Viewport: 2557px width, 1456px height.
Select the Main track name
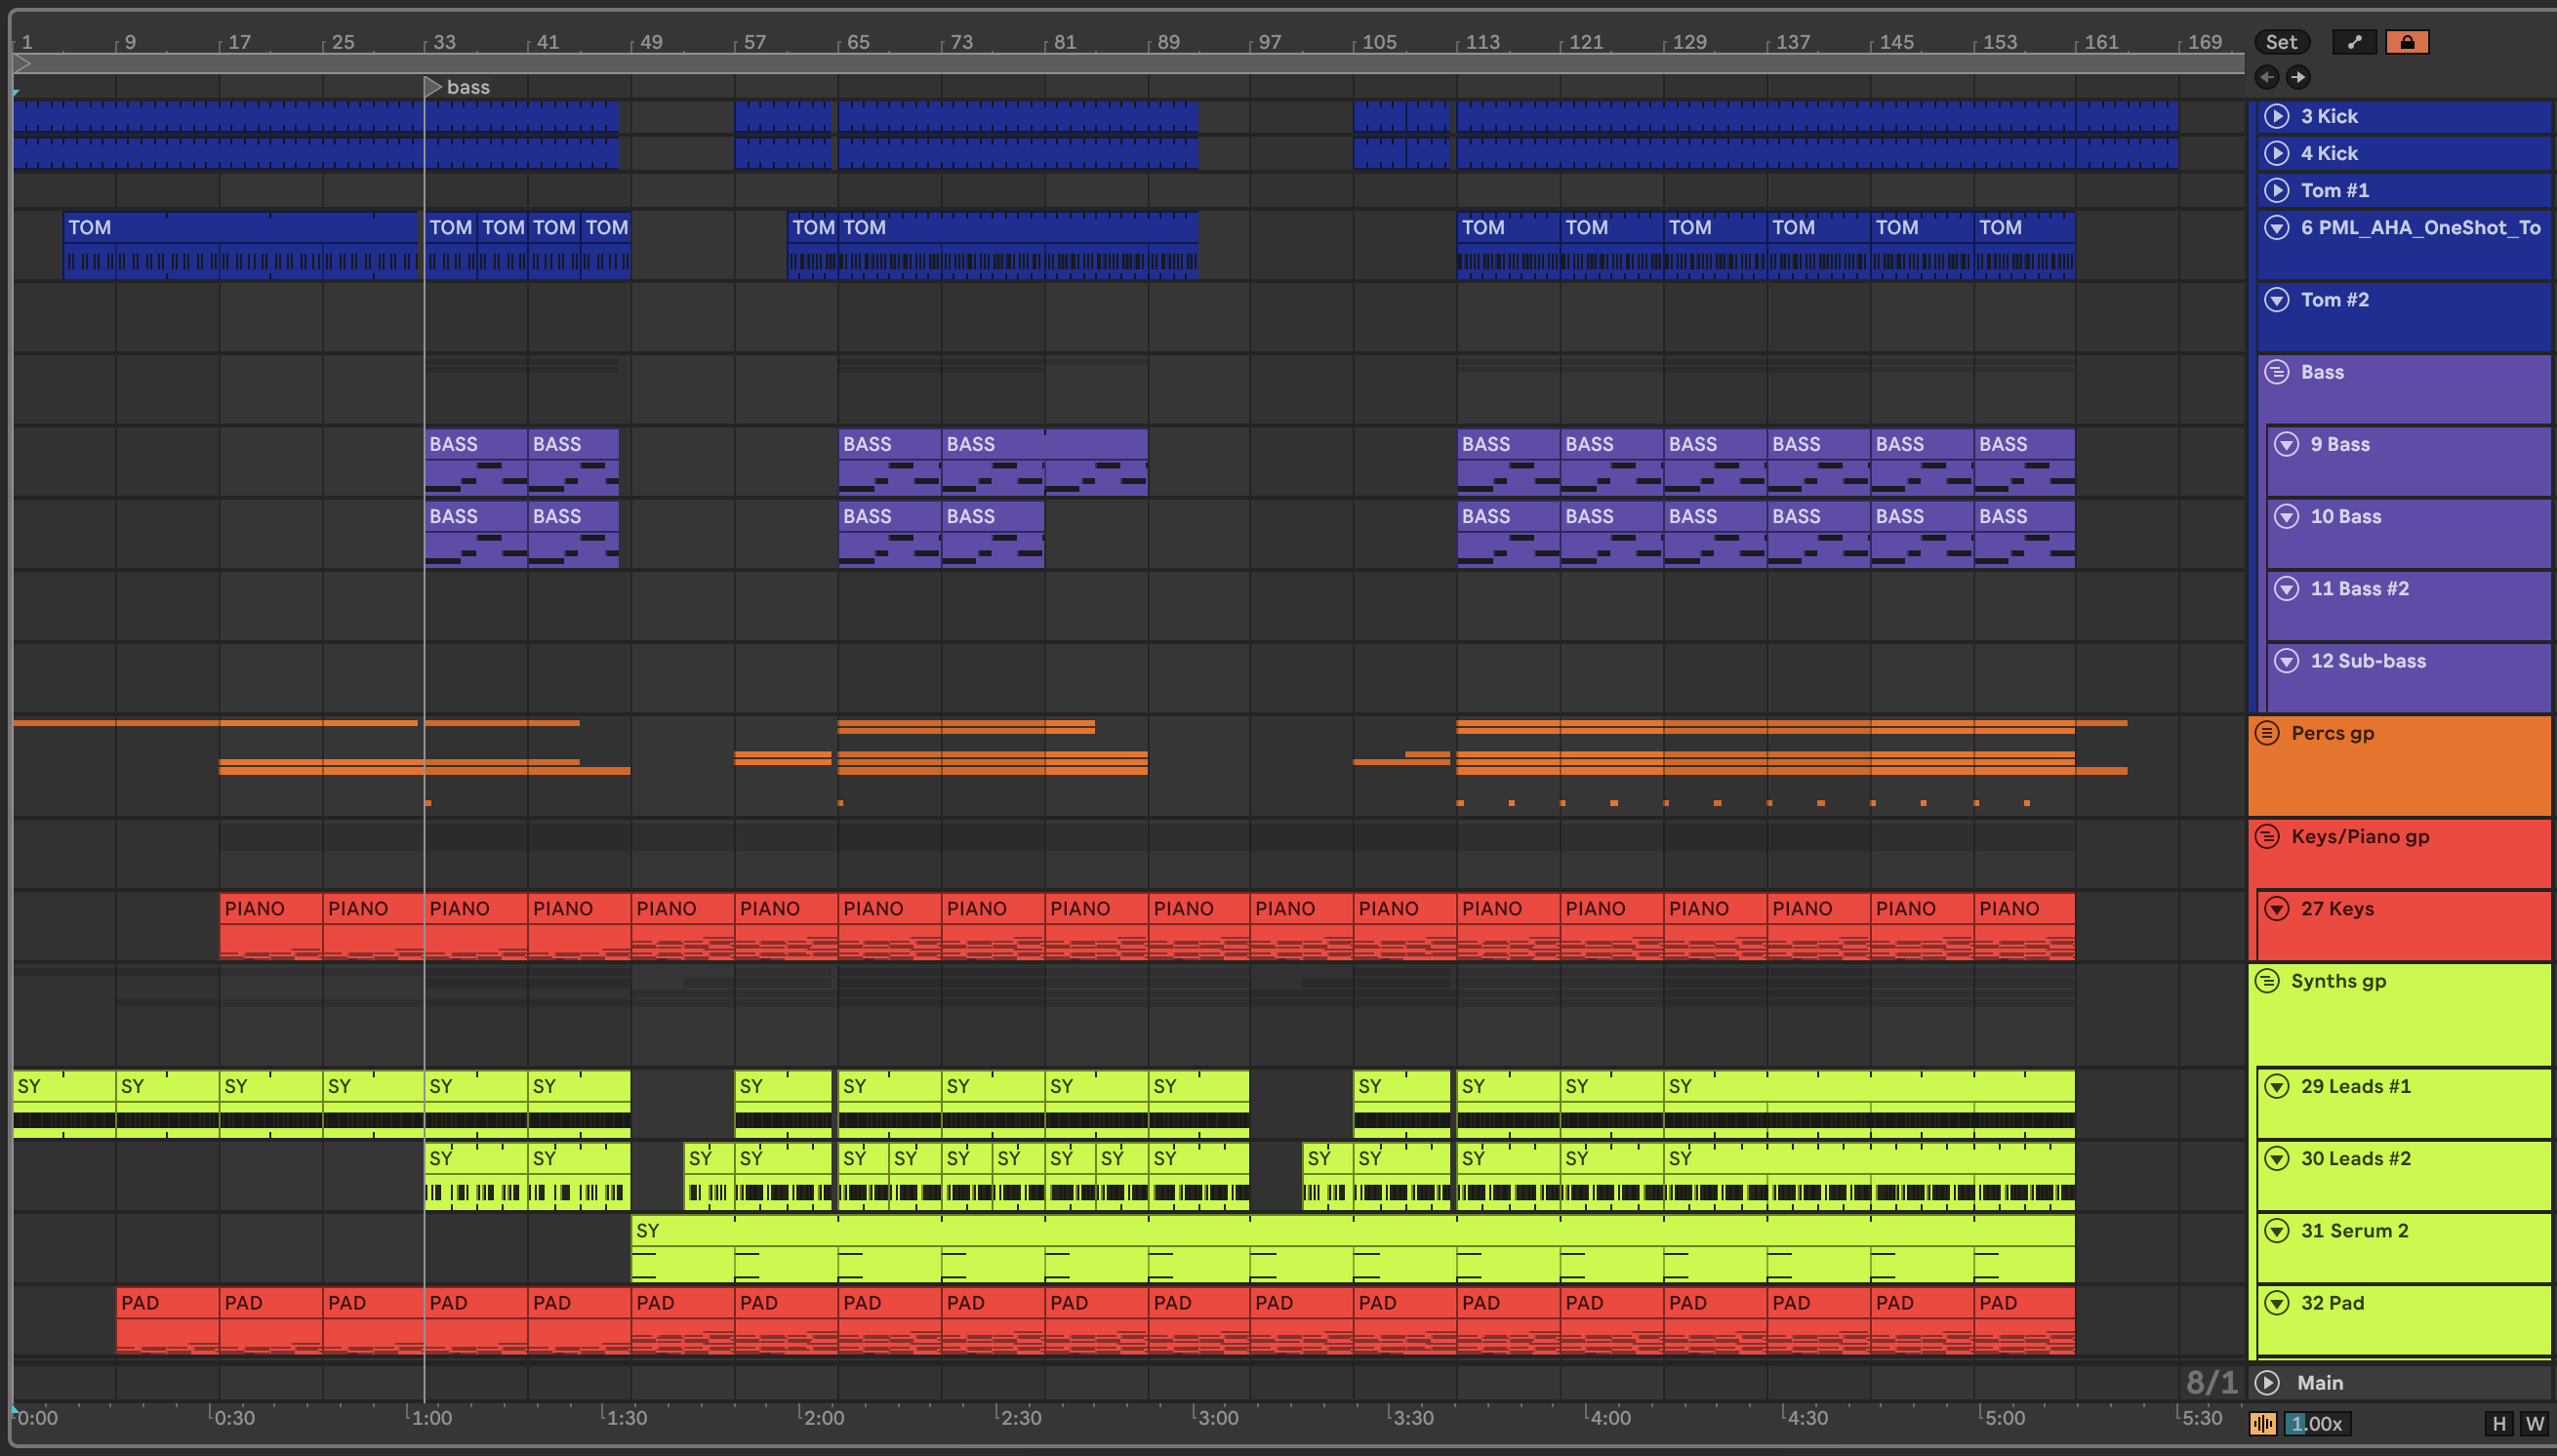click(2320, 1382)
